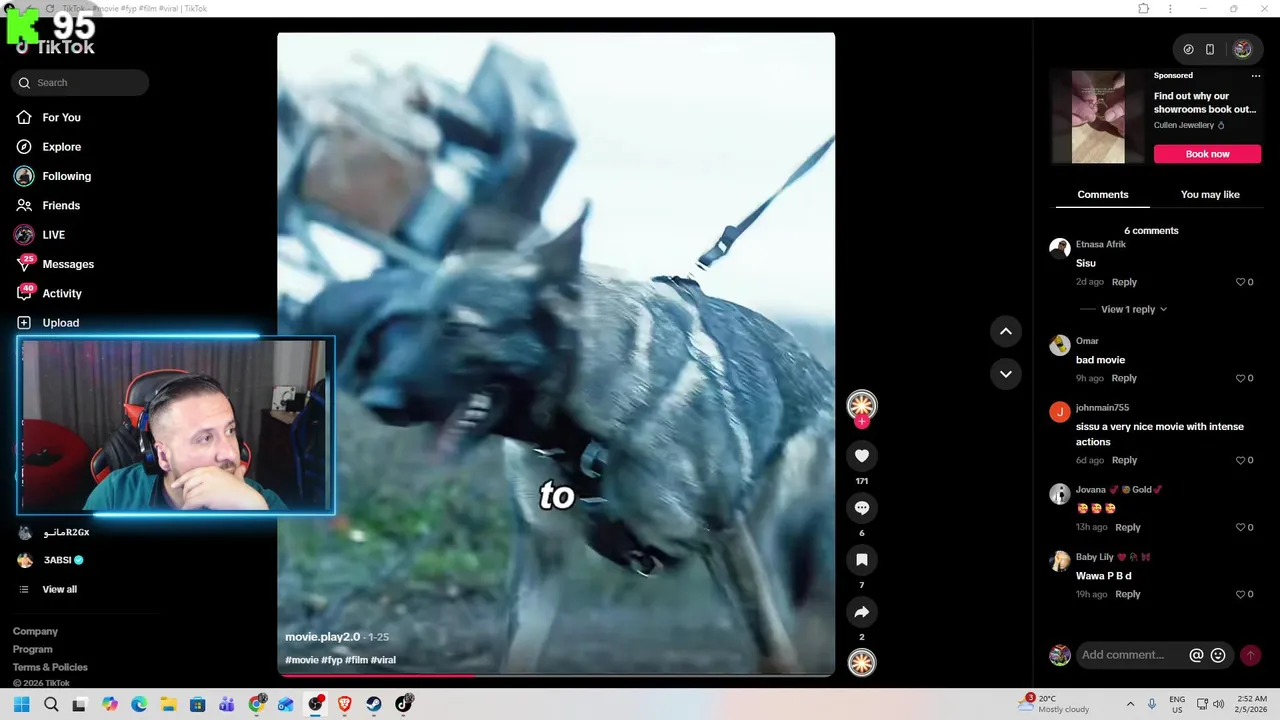The image size is (1280, 720).
Task: Open Terms & Policies footer link
Action: coord(50,667)
